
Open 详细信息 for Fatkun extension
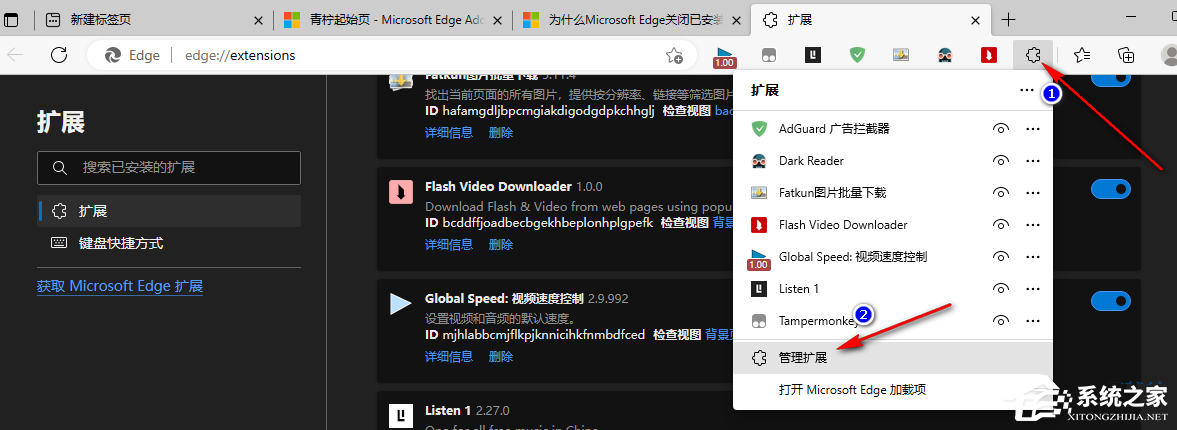[x=449, y=132]
